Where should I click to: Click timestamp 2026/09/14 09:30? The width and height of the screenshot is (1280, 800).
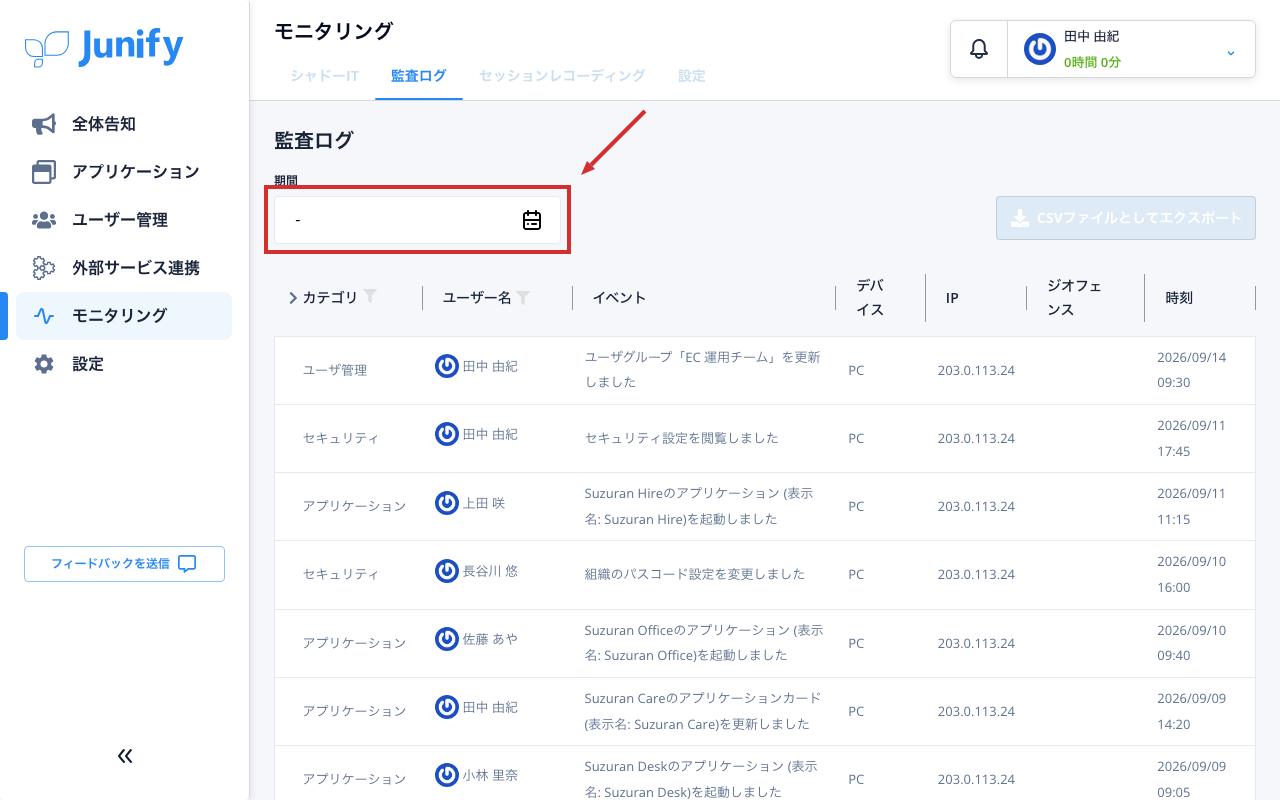[x=1191, y=370]
